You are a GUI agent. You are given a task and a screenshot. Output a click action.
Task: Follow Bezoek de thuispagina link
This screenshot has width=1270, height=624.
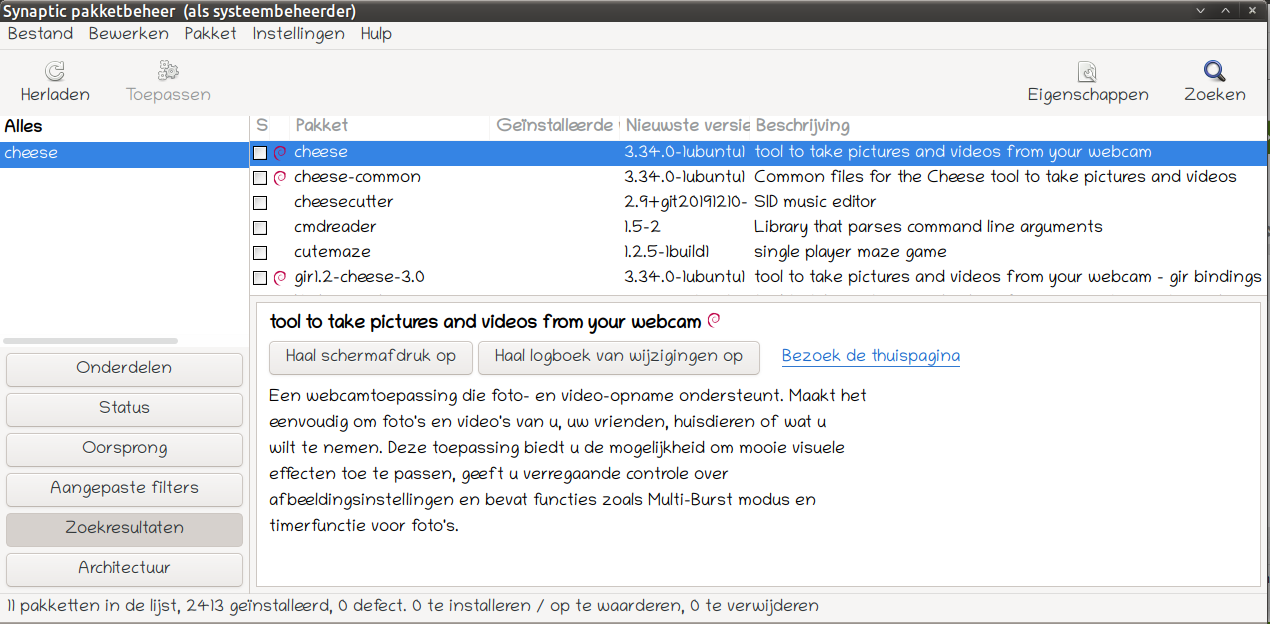(x=870, y=356)
